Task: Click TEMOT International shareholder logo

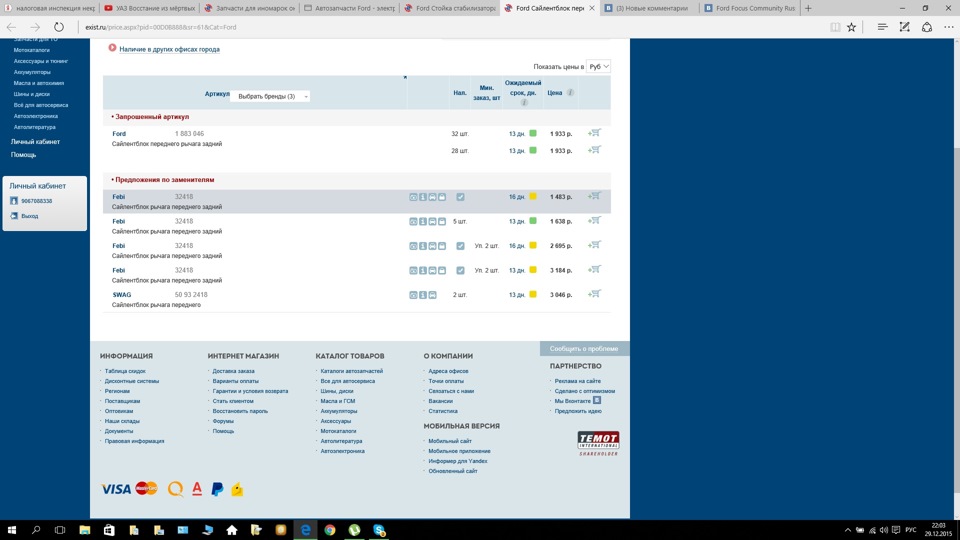Action: click(598, 443)
